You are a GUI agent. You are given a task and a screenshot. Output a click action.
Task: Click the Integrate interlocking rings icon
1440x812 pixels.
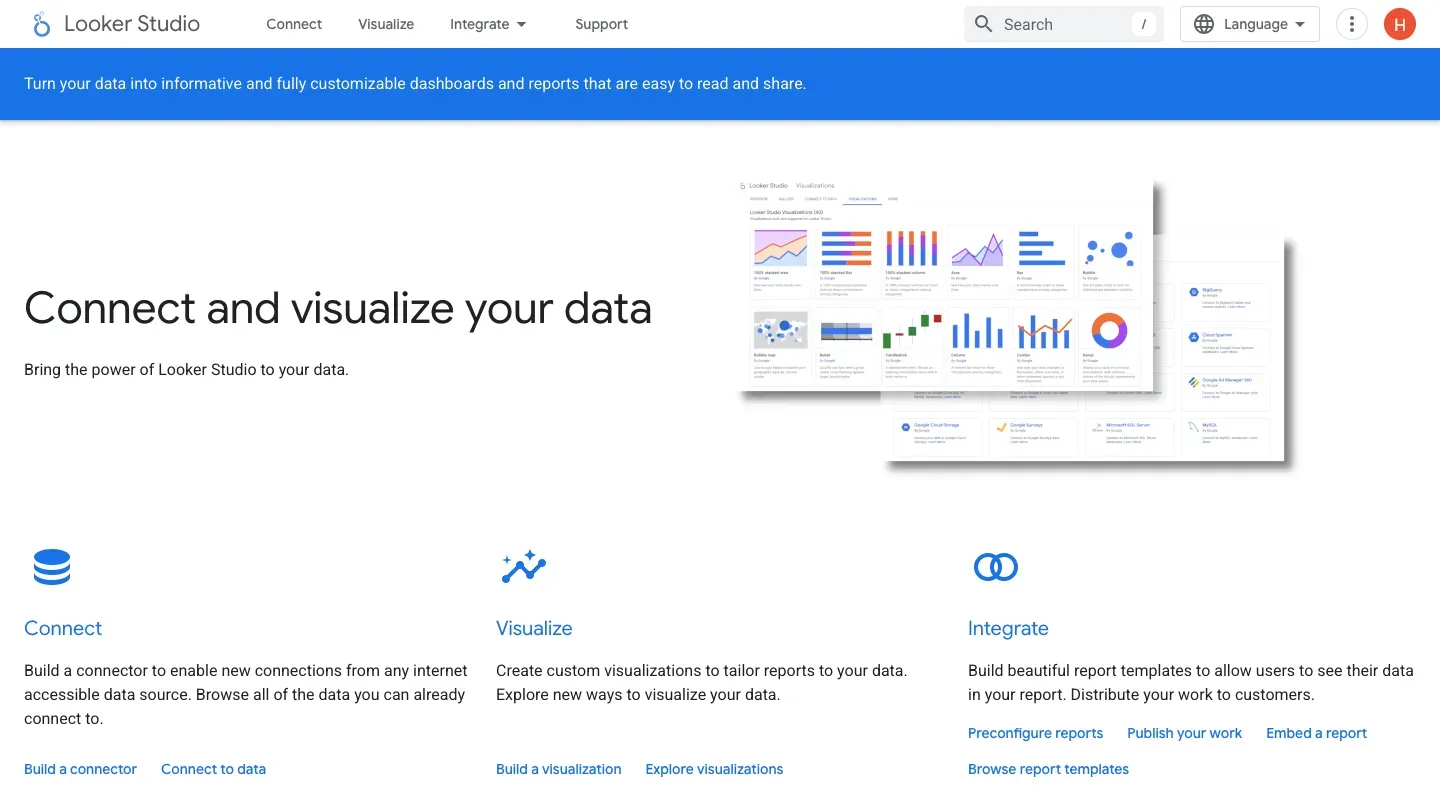point(996,567)
